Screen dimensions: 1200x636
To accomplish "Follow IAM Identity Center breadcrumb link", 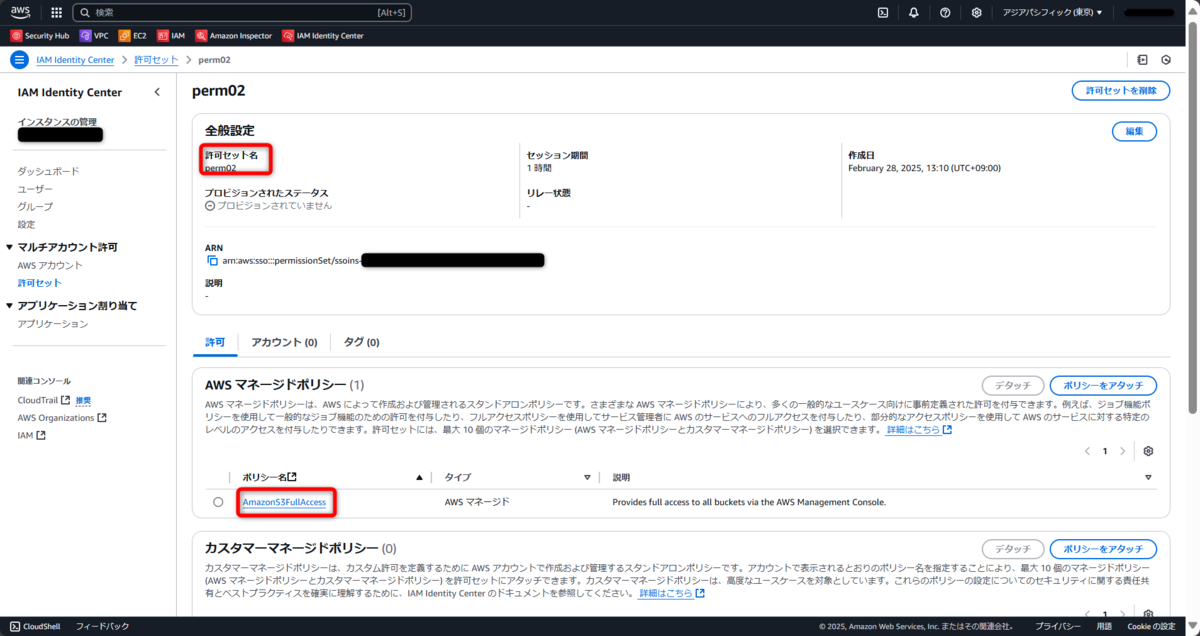I will 75,60.
